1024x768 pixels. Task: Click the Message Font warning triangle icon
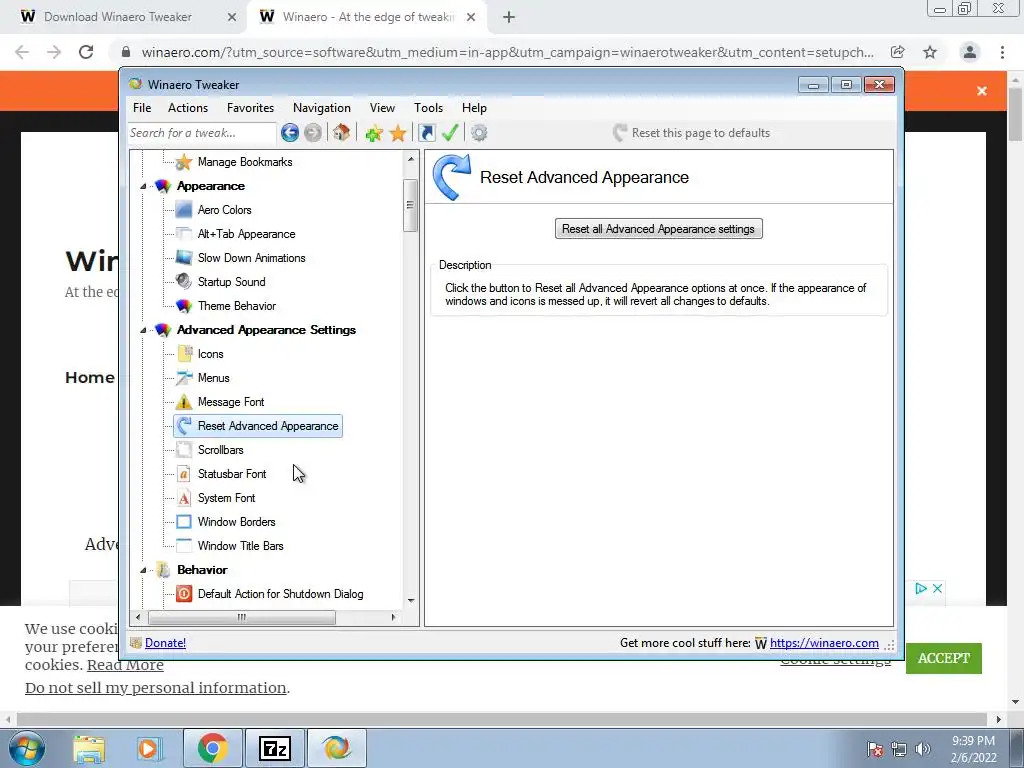pyautogui.click(x=184, y=402)
